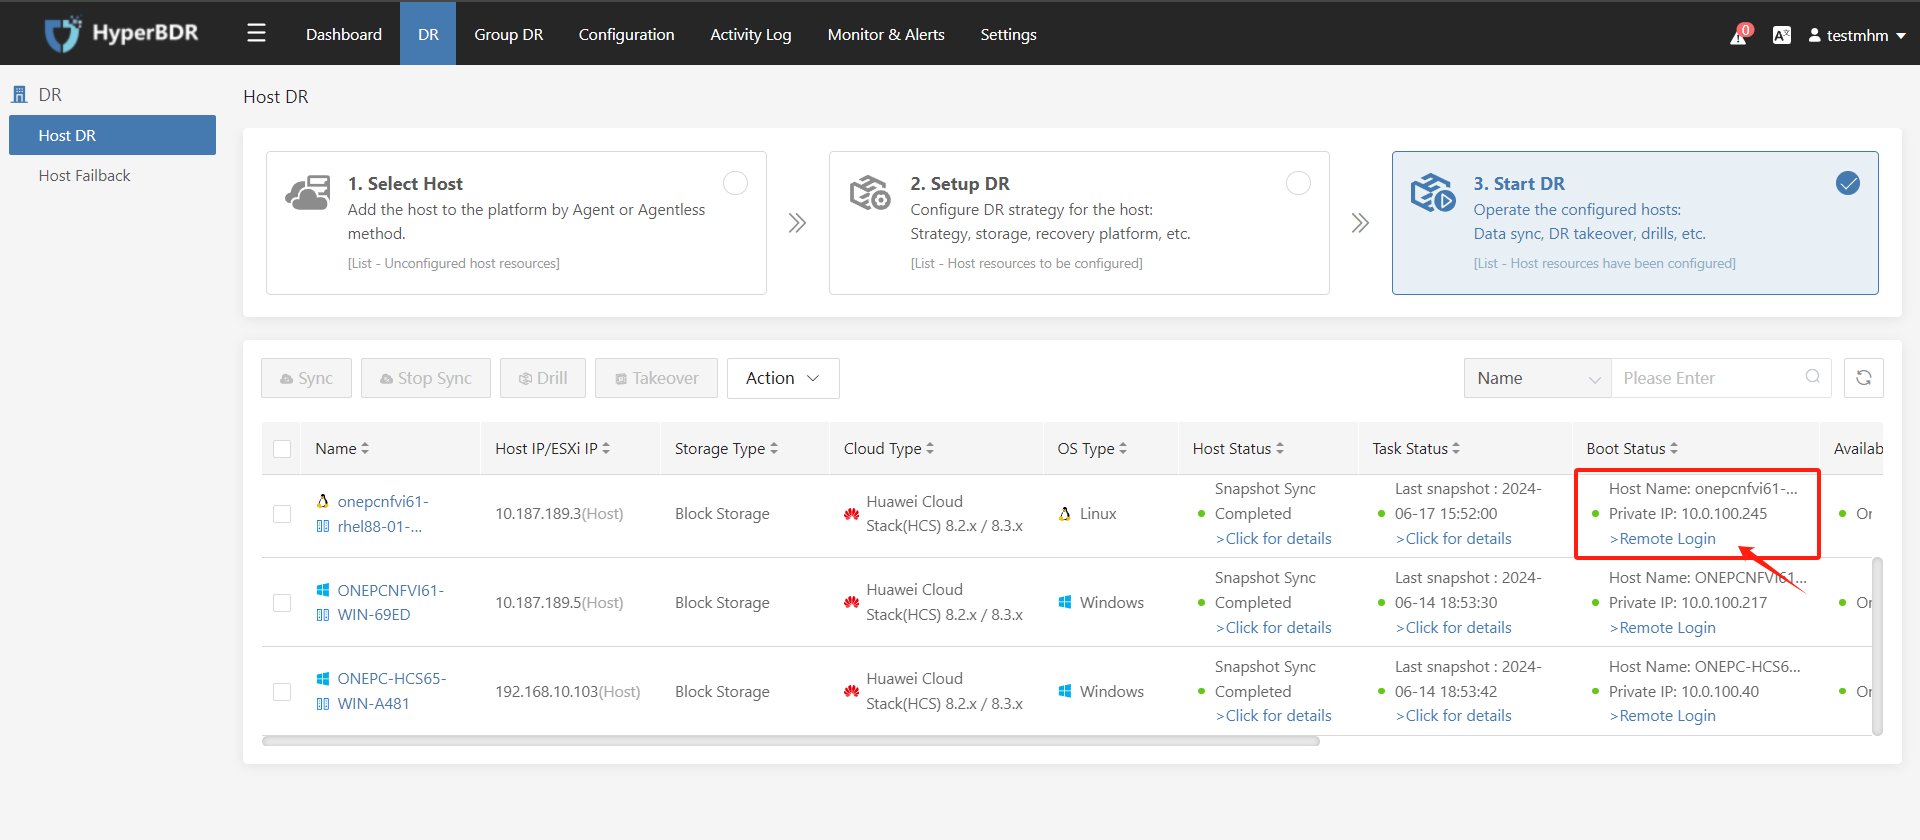Click the Setup DR gear-cubes icon
Viewport: 1920px width, 840px height.
[869, 192]
